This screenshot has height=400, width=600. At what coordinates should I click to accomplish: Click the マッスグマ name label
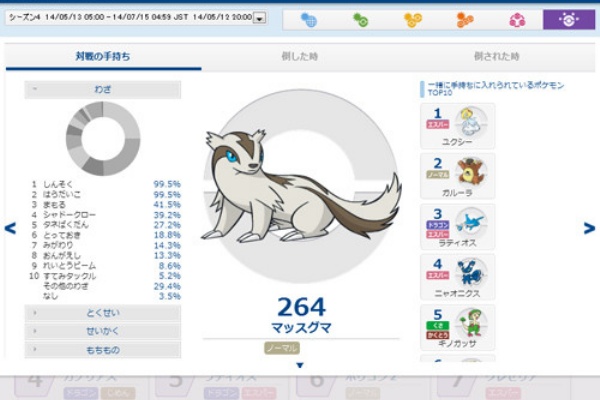pyautogui.click(x=301, y=328)
